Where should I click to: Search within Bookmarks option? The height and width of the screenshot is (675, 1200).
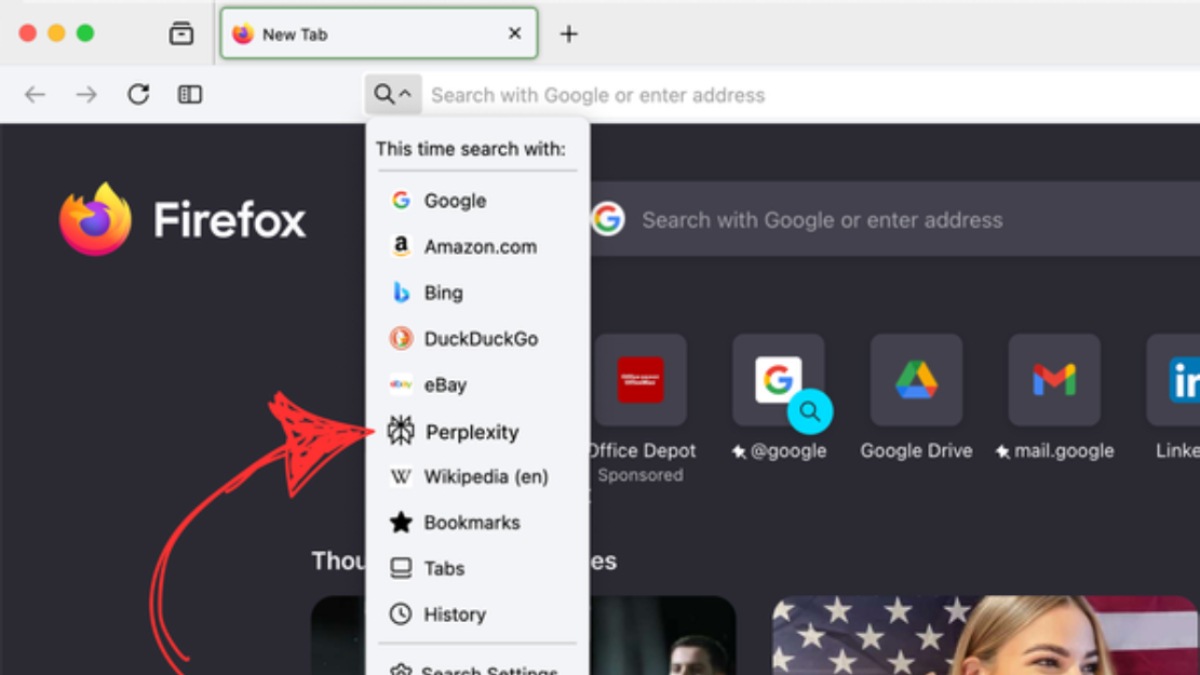tap(471, 522)
